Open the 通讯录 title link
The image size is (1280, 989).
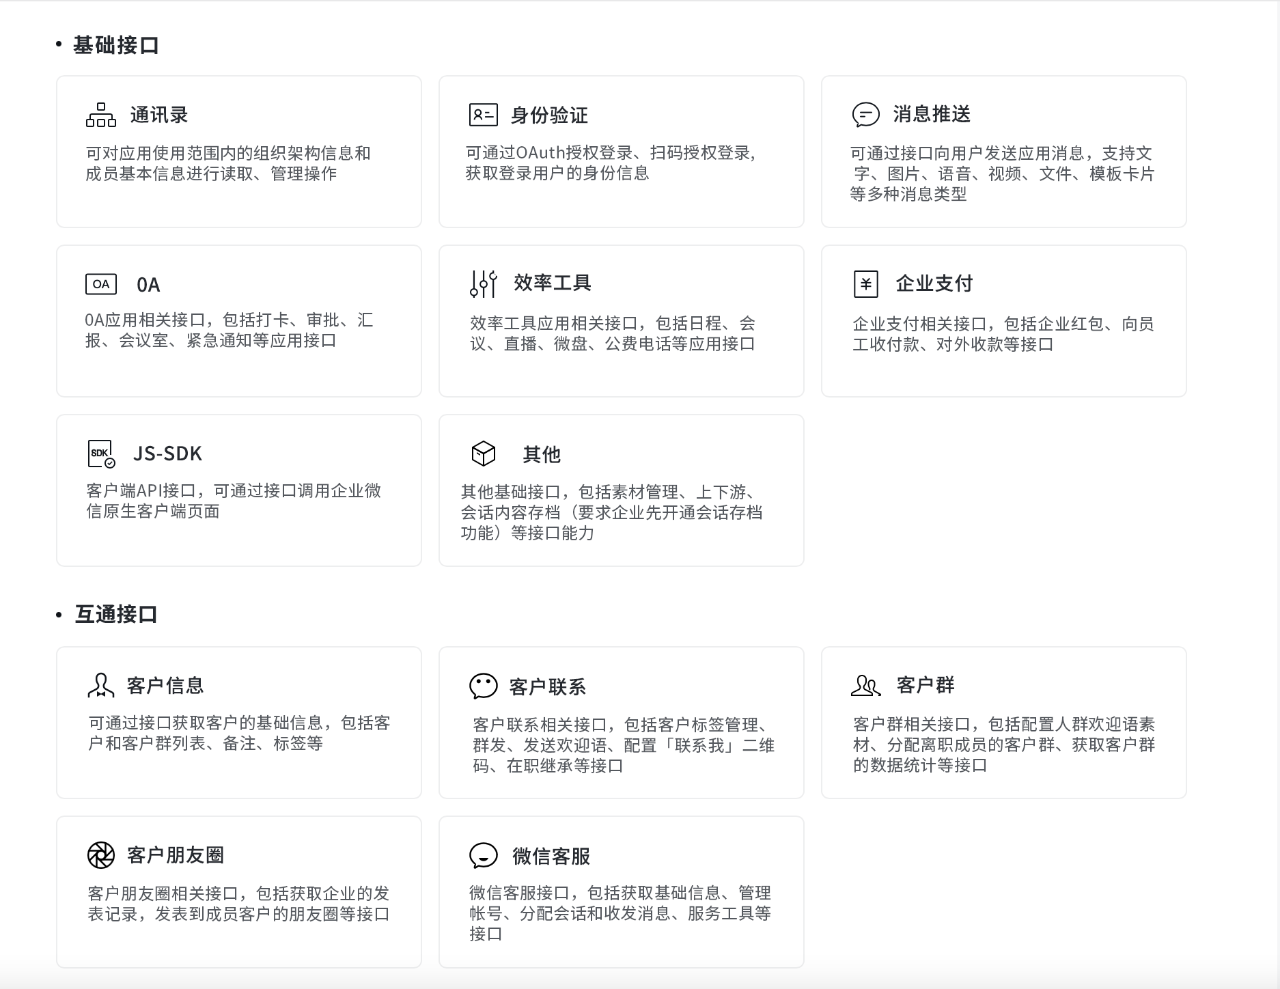pyautogui.click(x=159, y=115)
